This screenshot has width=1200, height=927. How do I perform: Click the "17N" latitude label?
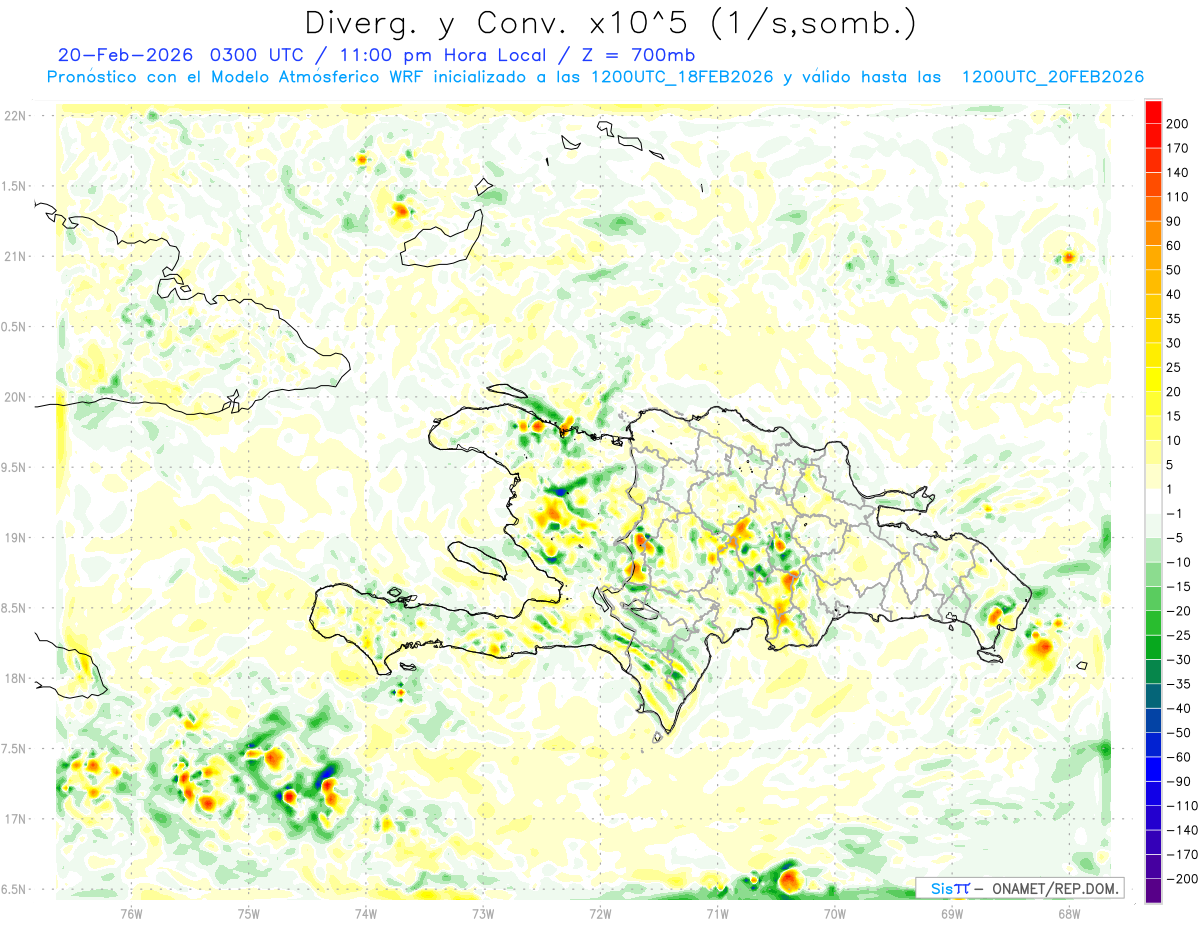click(x=15, y=819)
